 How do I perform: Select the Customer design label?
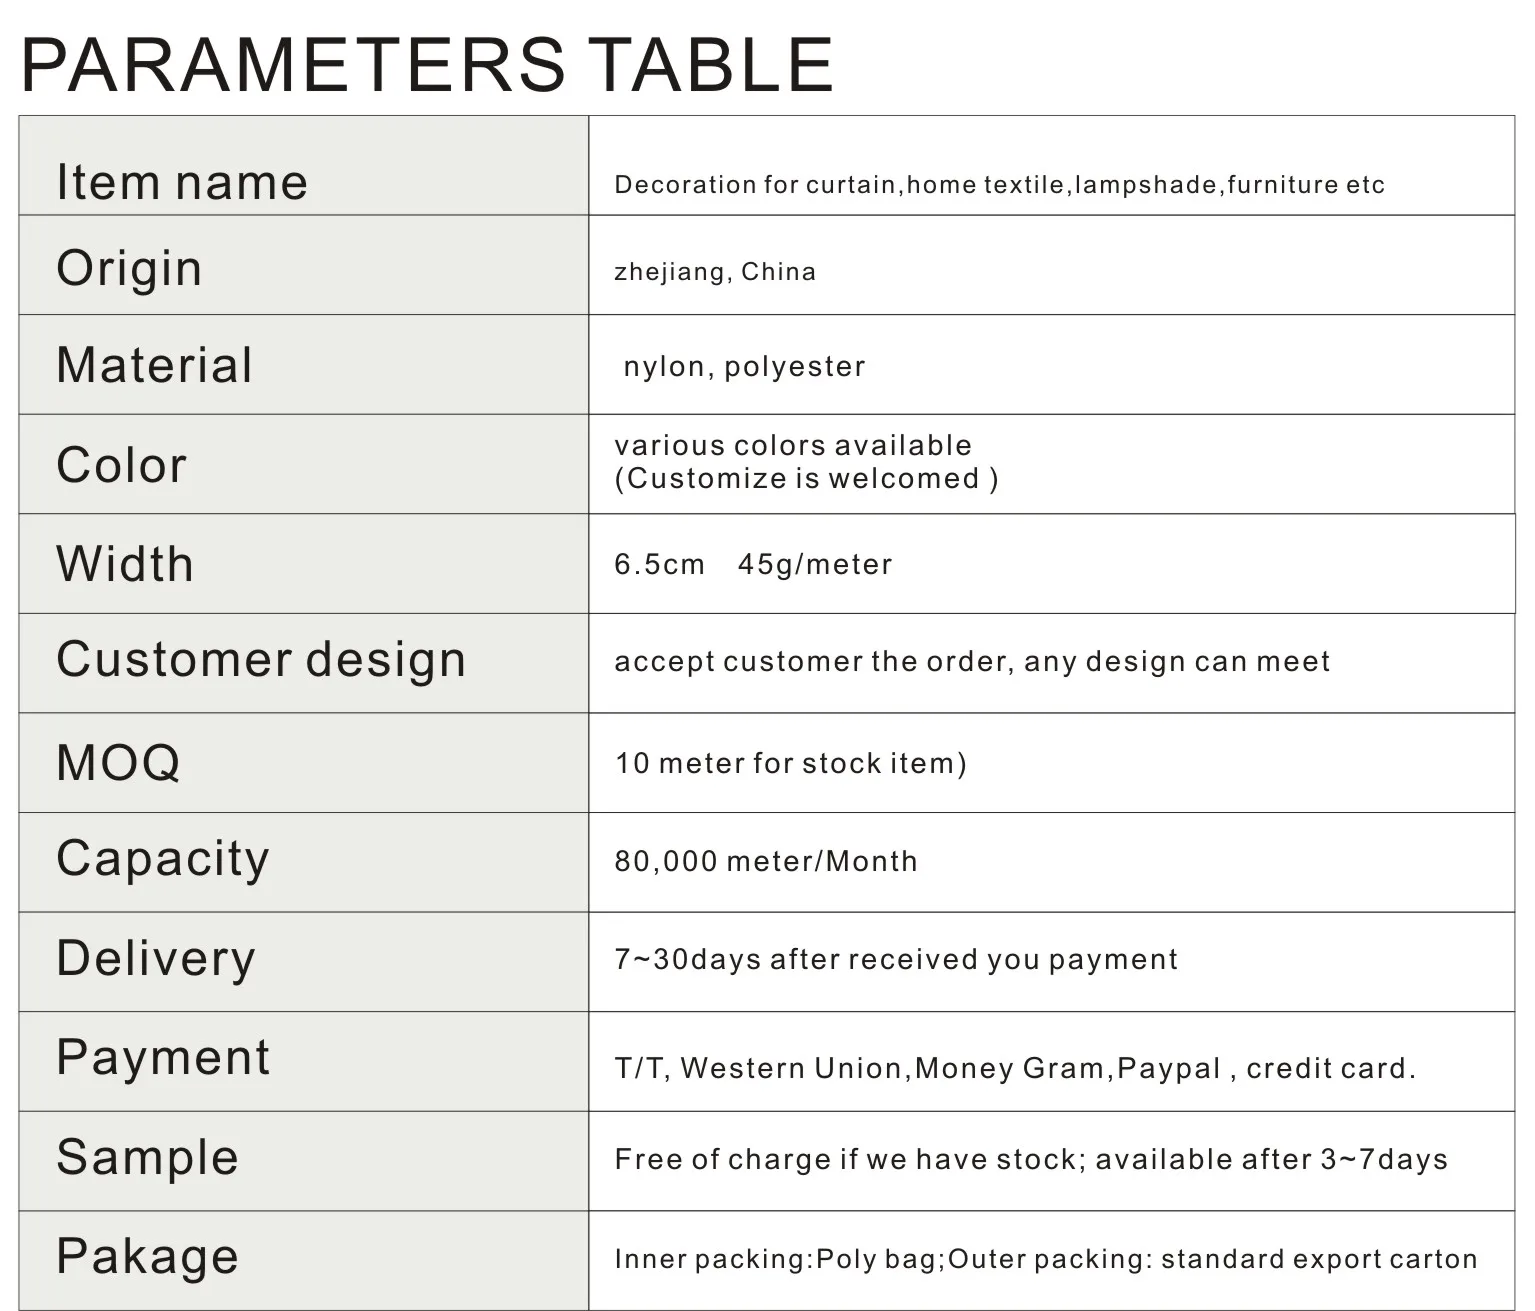pyautogui.click(x=261, y=660)
